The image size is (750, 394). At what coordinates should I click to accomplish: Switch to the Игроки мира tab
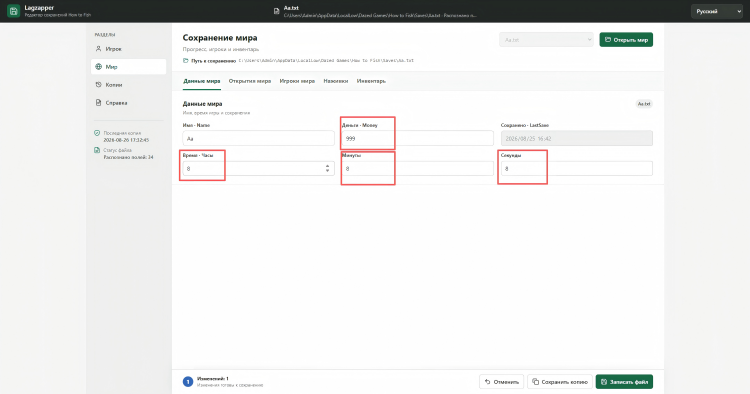(297, 81)
